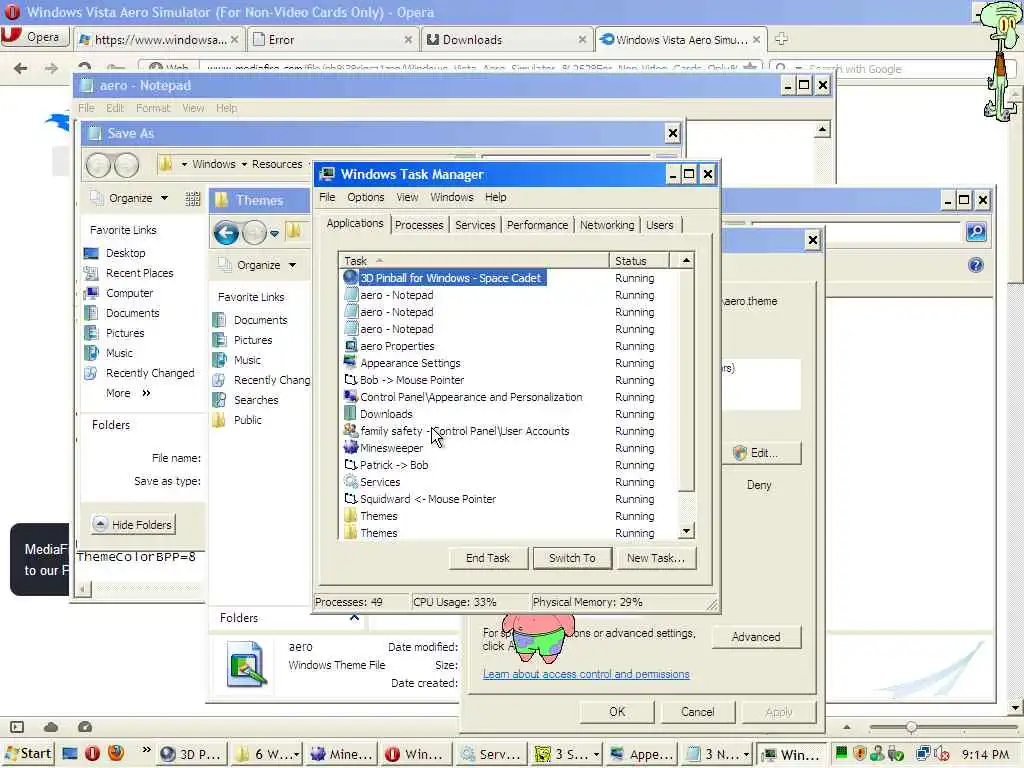Viewport: 1024px width, 768px height.
Task: Click the Save As dialog views icon
Action: 193,199
